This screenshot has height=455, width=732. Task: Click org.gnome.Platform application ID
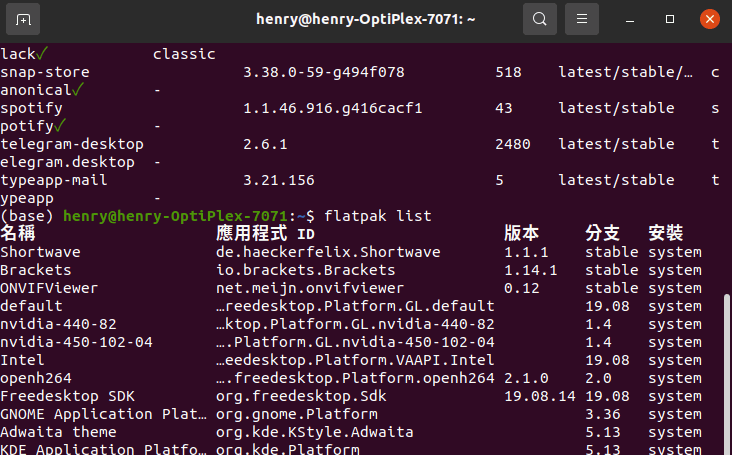[x=296, y=414]
